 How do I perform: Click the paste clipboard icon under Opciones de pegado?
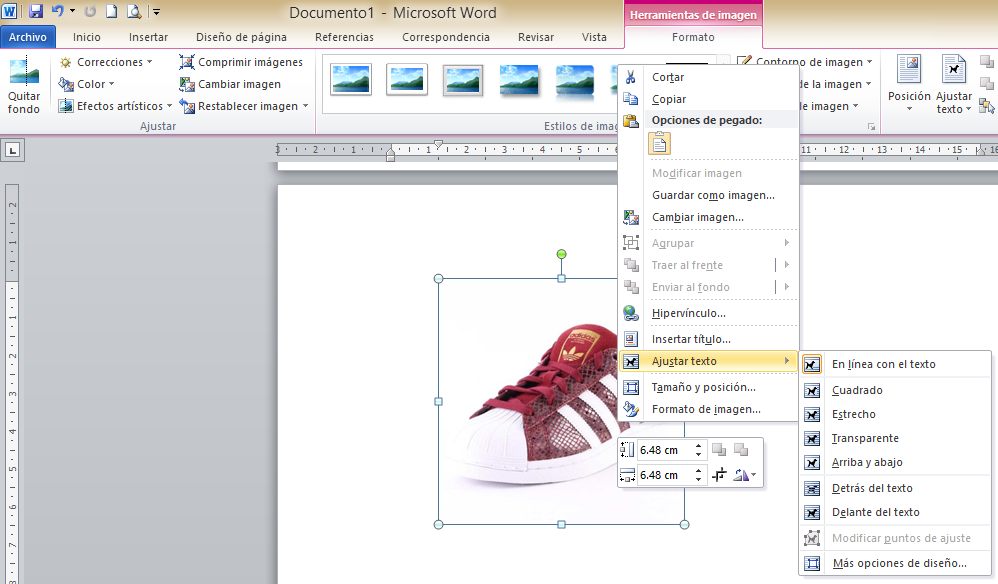coord(659,143)
